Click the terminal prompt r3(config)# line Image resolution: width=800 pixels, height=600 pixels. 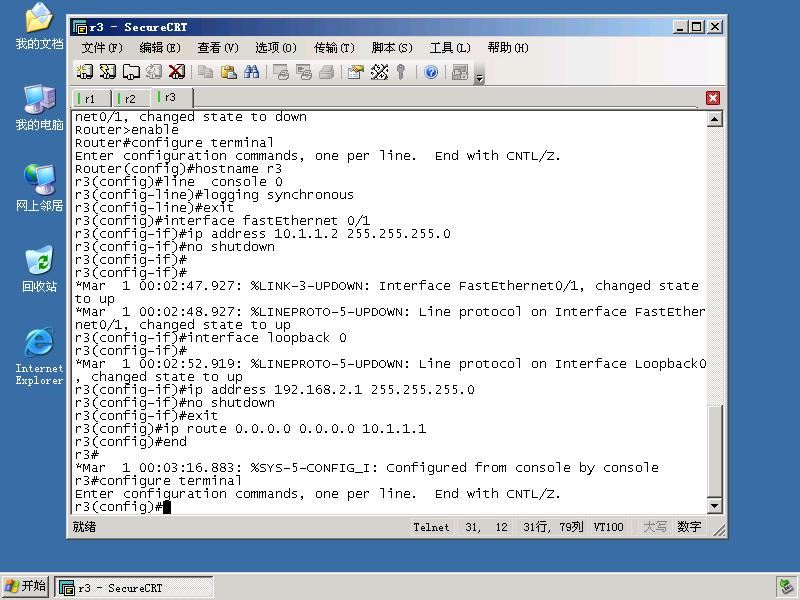(122, 507)
